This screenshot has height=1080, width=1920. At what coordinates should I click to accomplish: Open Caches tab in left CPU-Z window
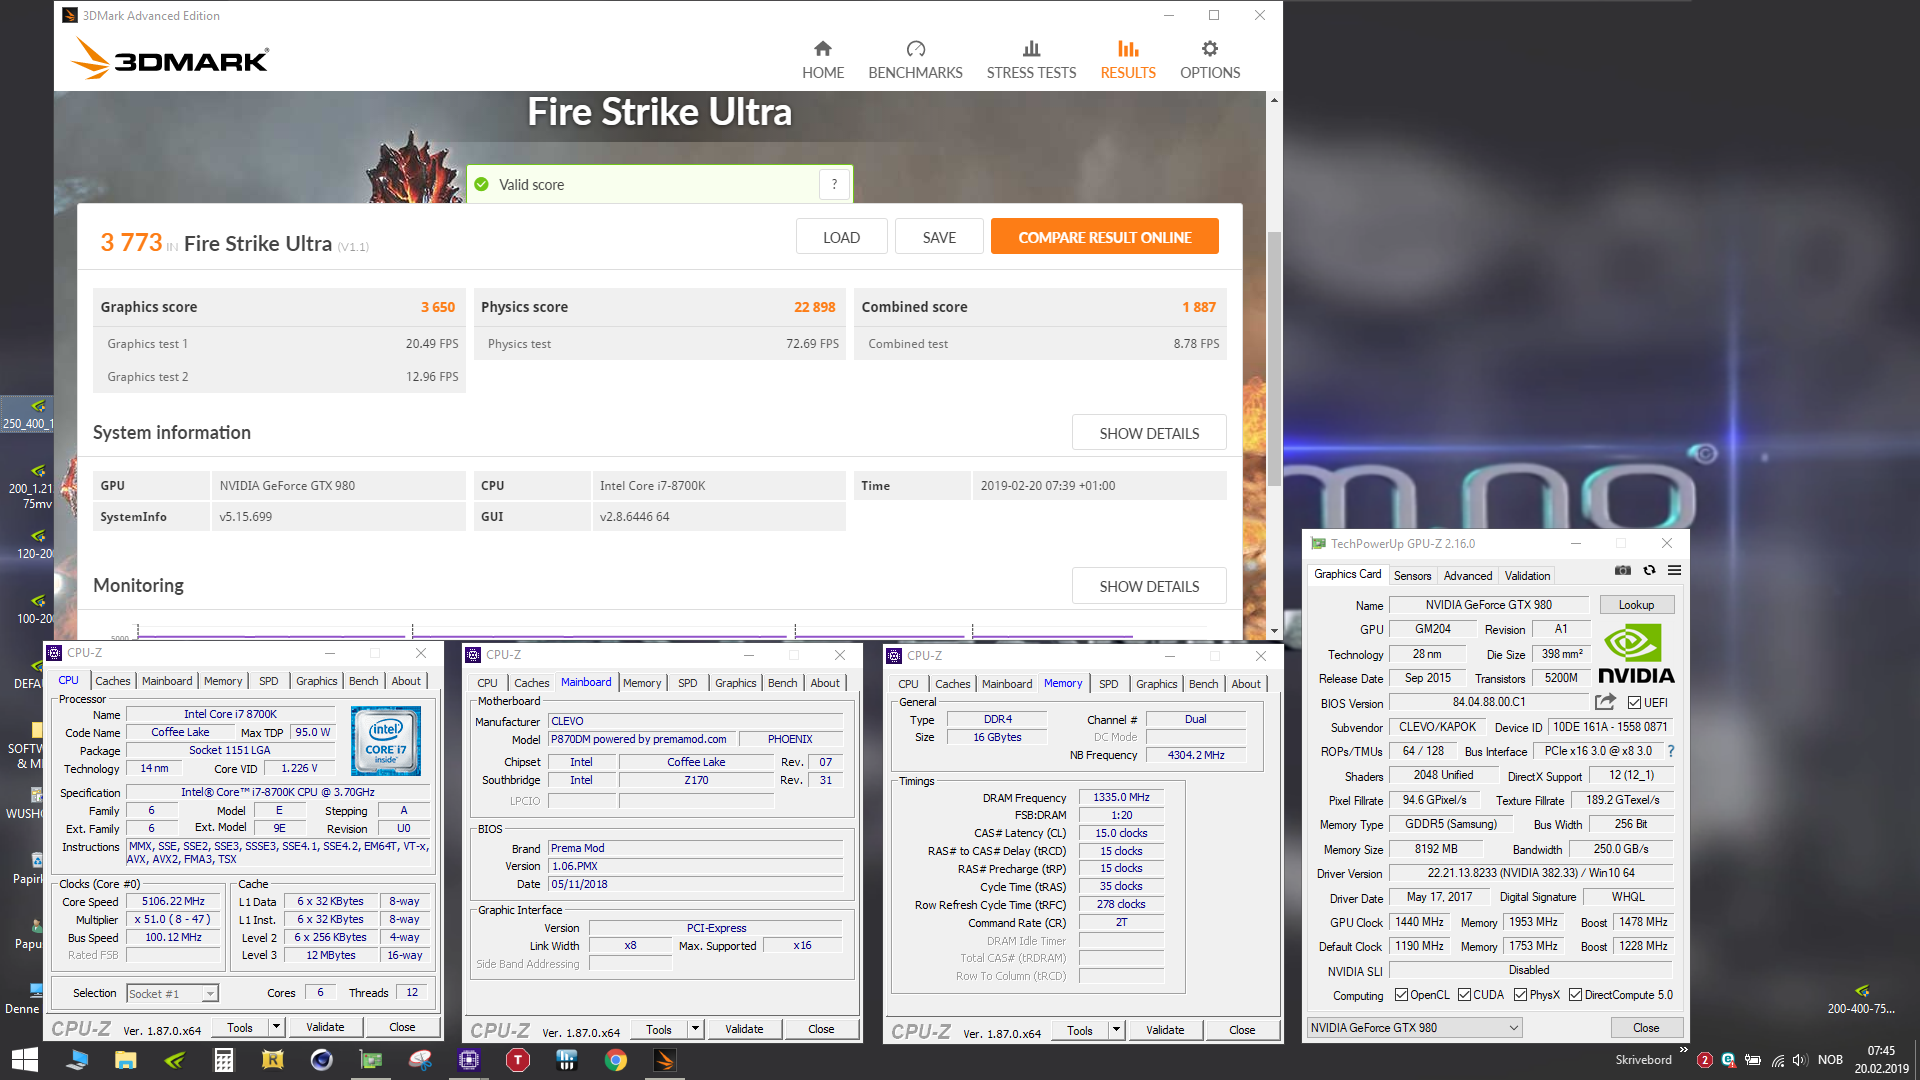coord(113,681)
